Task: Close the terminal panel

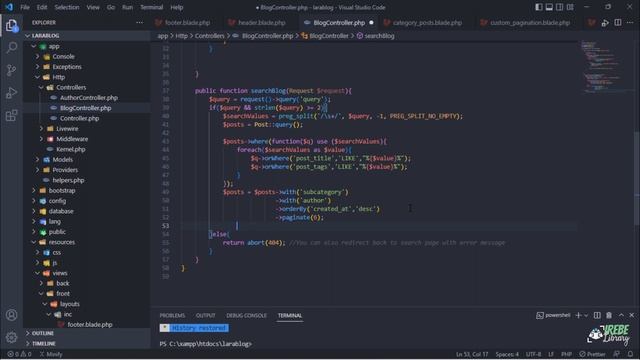Action: tap(632, 315)
